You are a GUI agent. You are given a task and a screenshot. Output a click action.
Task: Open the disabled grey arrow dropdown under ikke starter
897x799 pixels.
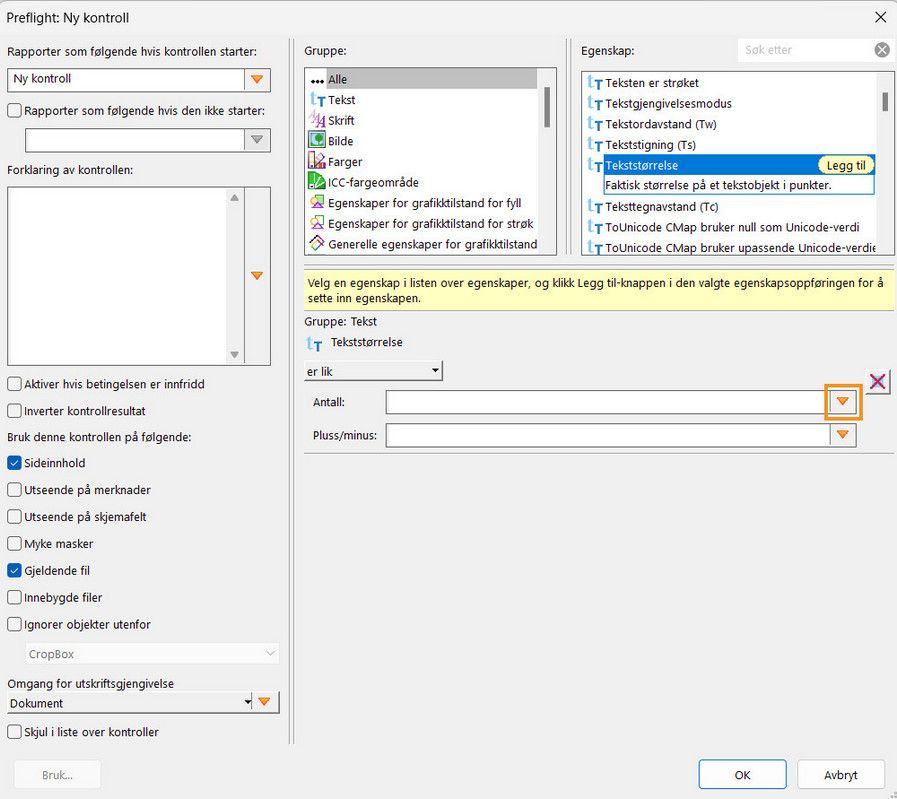[x=257, y=140]
